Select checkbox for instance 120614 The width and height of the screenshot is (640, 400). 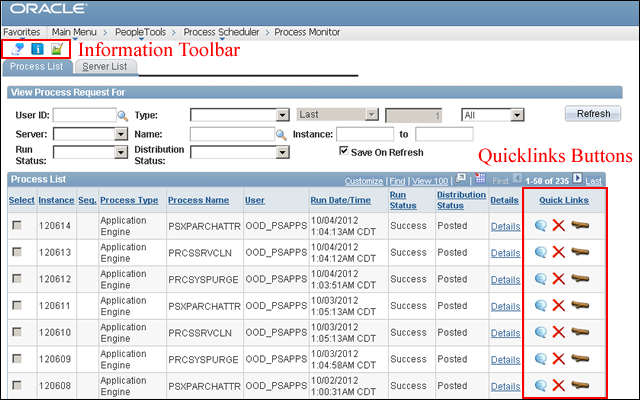pyautogui.click(x=17, y=225)
